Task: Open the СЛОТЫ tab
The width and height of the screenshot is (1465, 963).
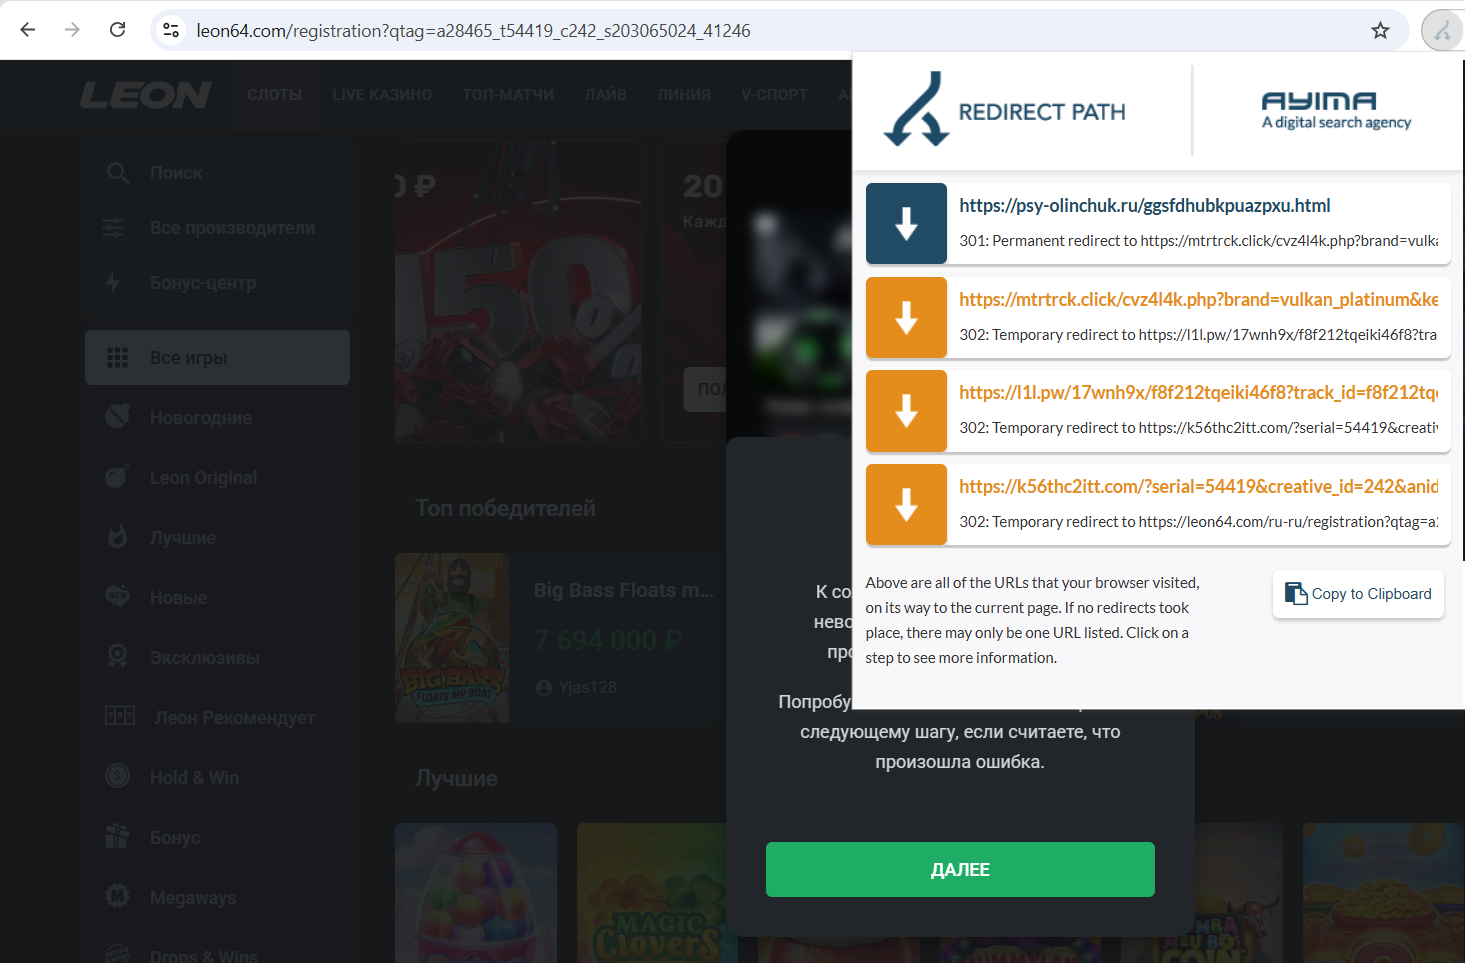Action: coord(275,95)
